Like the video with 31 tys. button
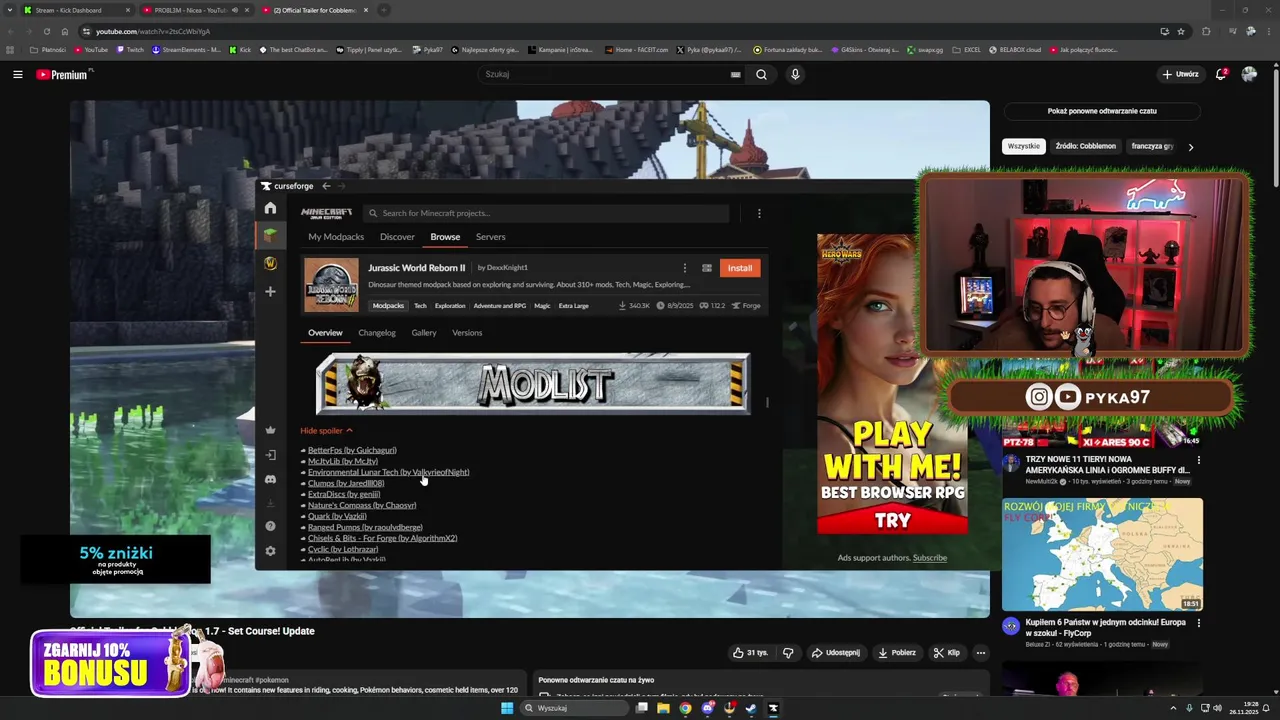Screen dimensions: 1280x720 750,653
